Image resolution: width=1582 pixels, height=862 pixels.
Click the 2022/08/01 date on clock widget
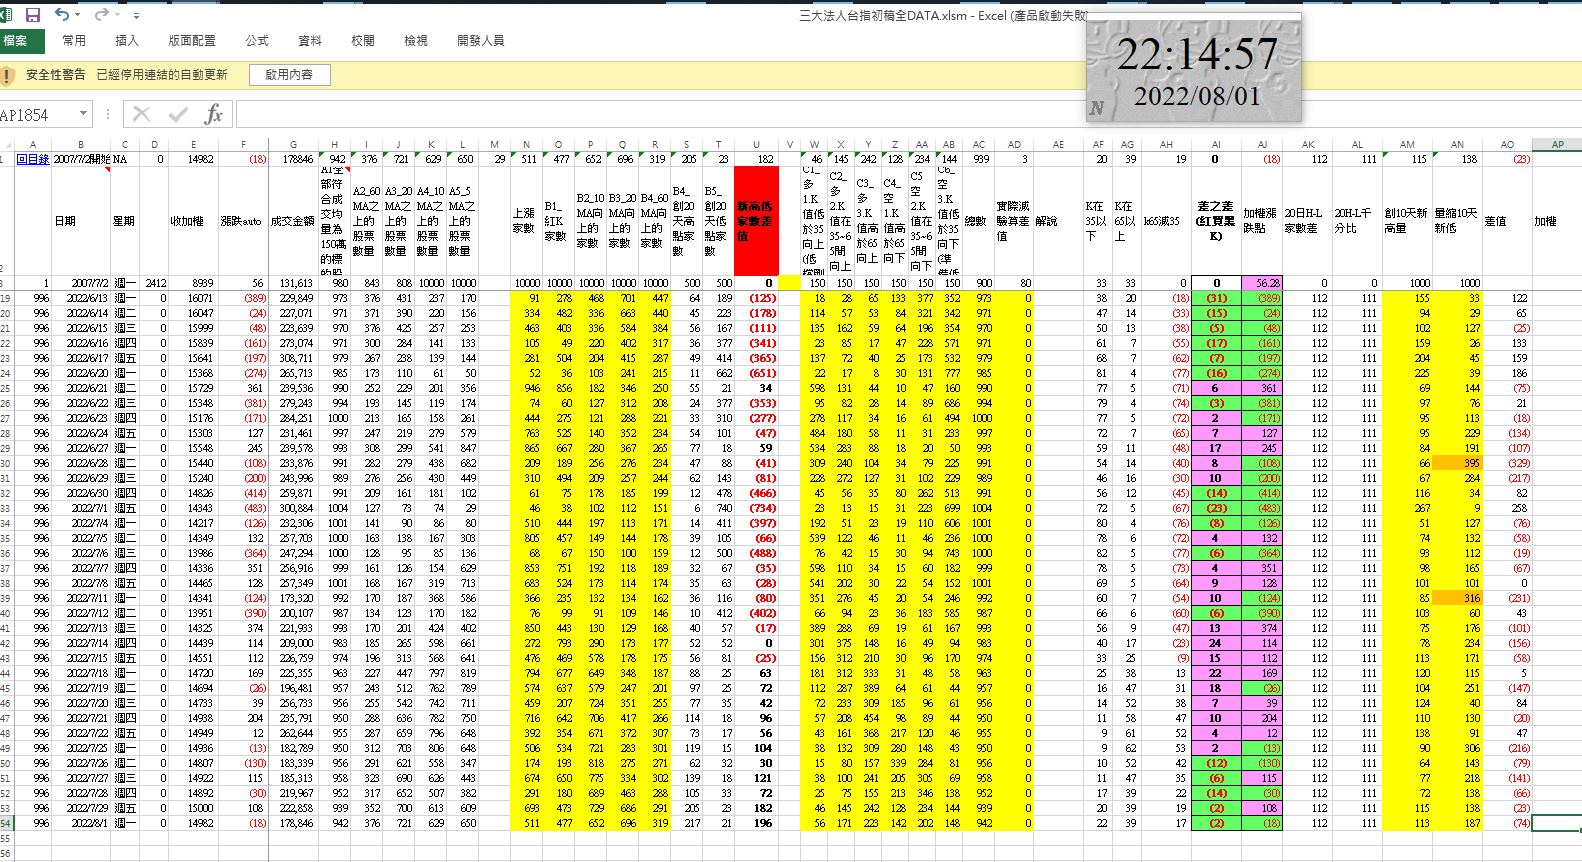tap(1196, 96)
